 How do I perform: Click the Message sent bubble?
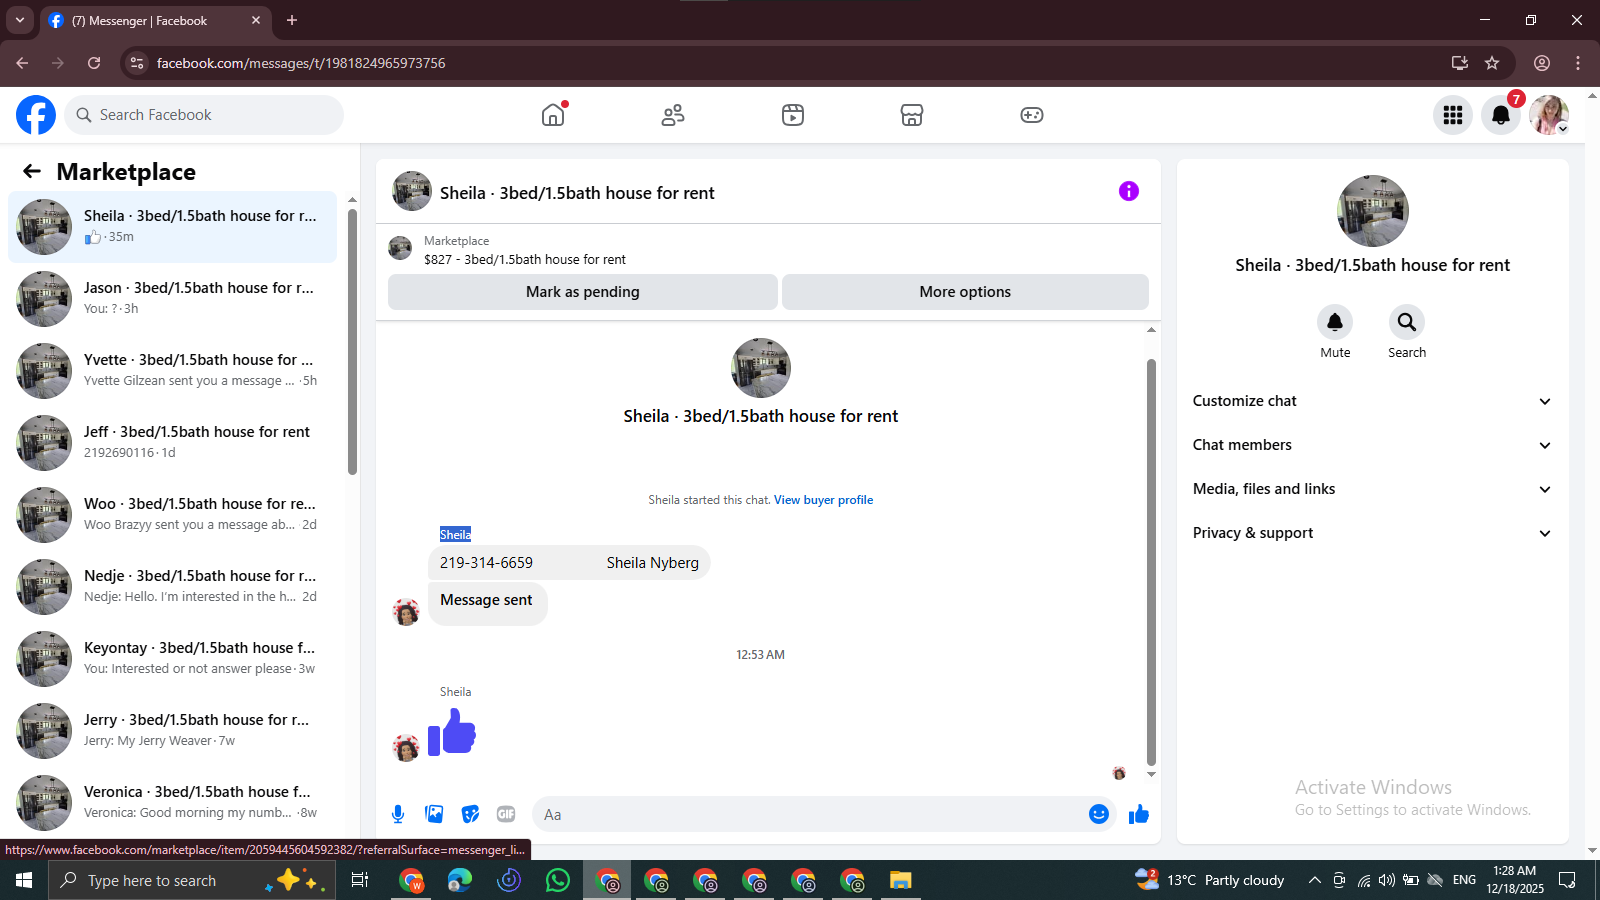487,602
